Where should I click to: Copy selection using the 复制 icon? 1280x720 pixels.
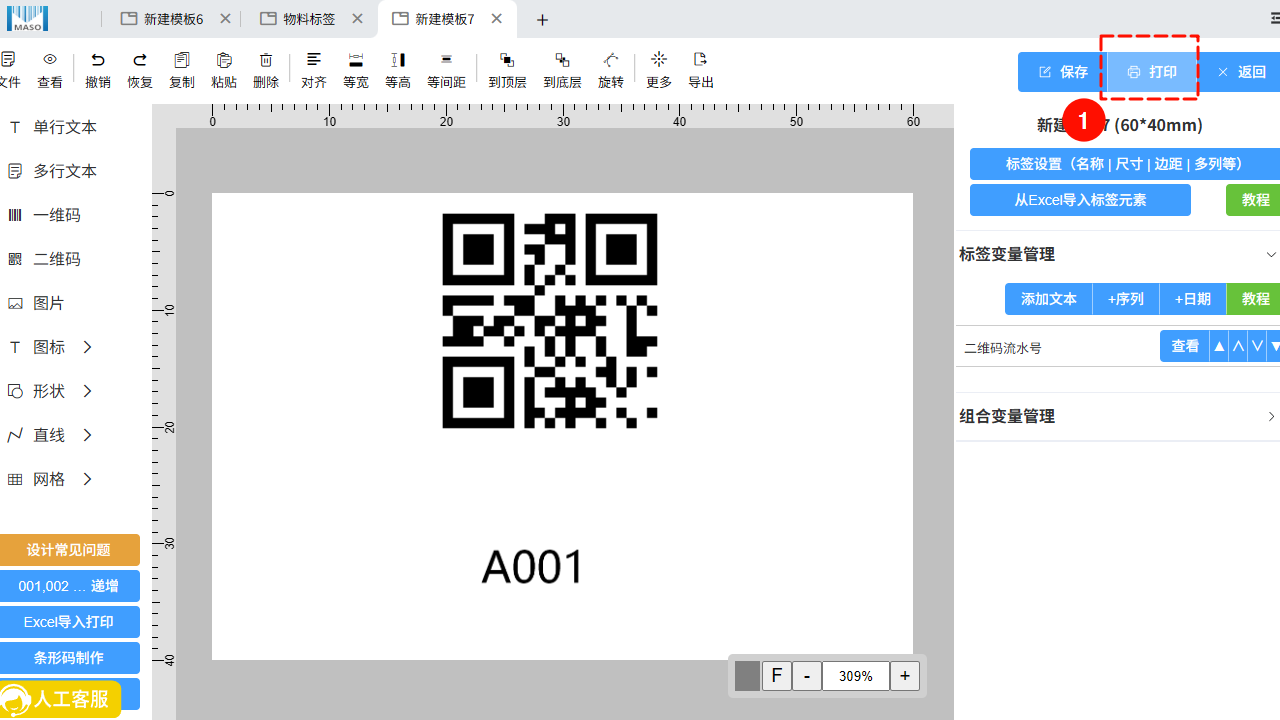(182, 60)
